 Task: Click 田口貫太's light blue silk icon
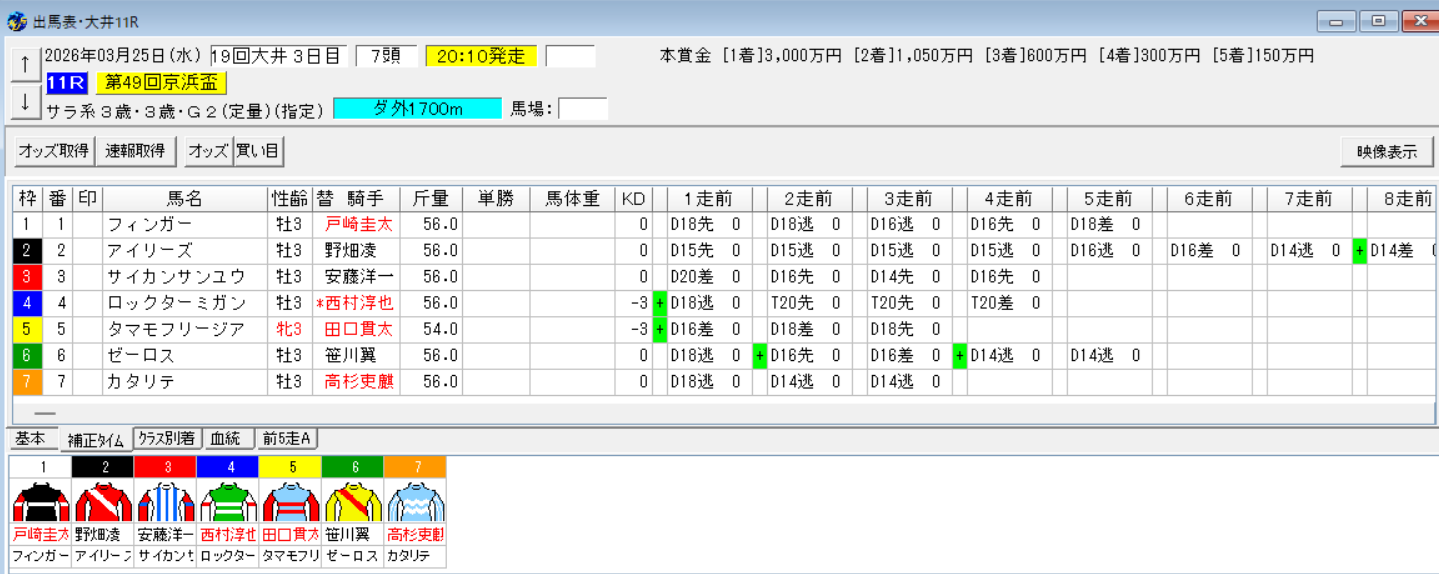click(x=289, y=501)
